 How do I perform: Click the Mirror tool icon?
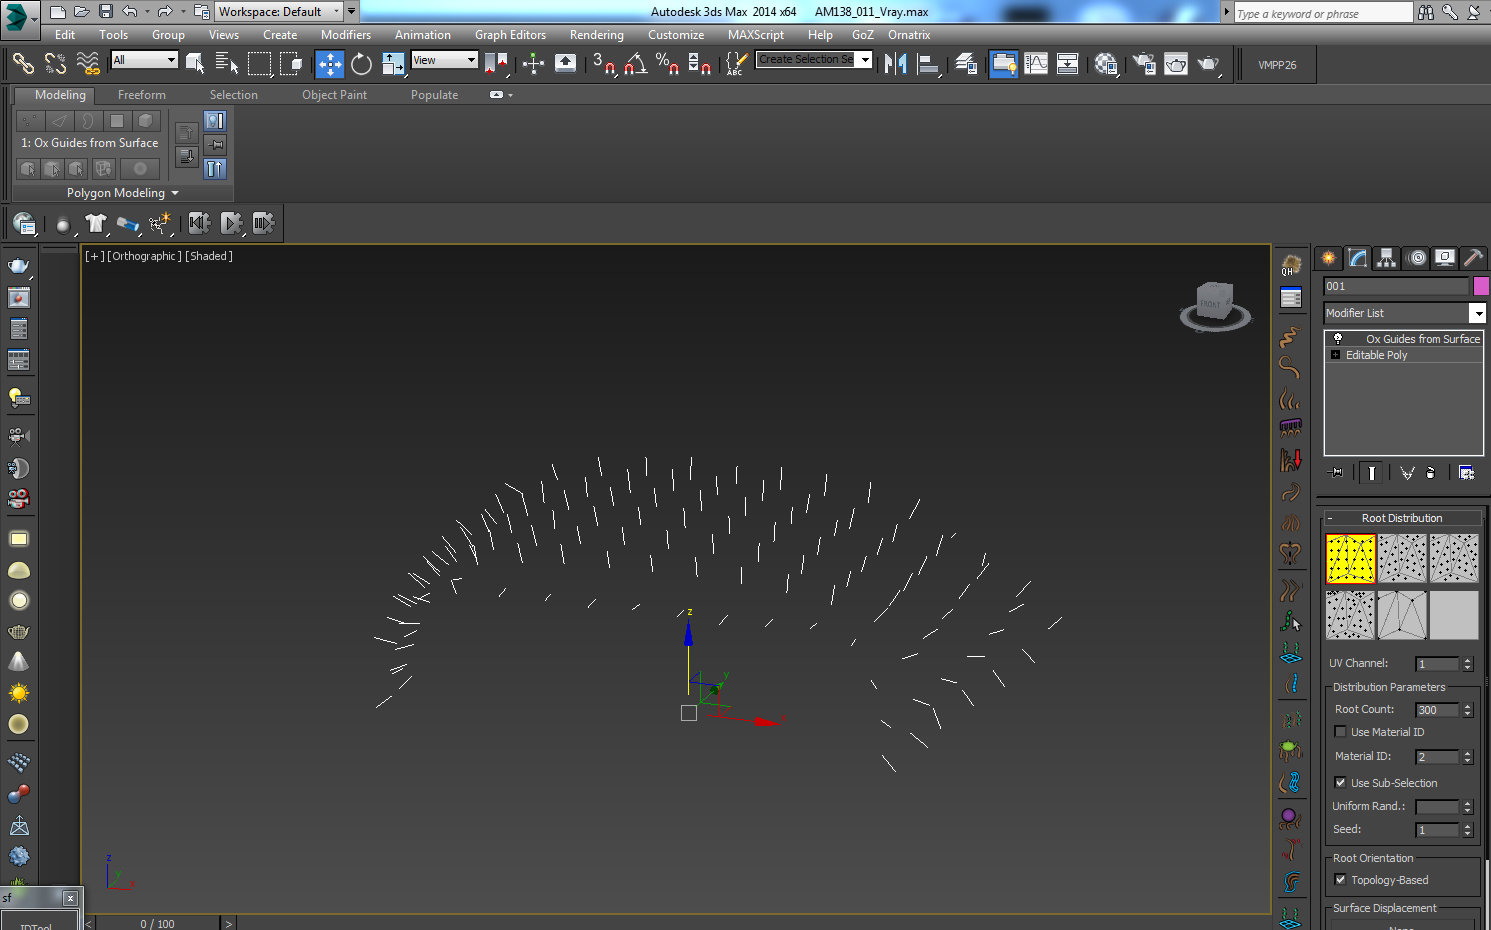[x=895, y=65]
